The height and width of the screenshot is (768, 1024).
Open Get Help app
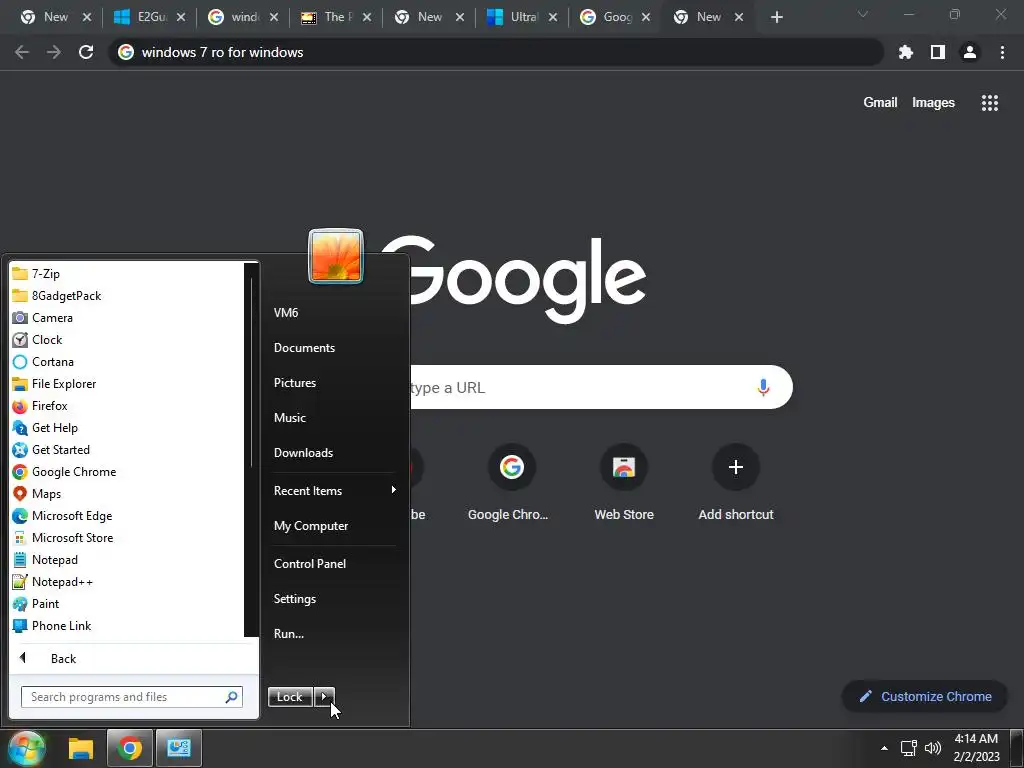46,428
